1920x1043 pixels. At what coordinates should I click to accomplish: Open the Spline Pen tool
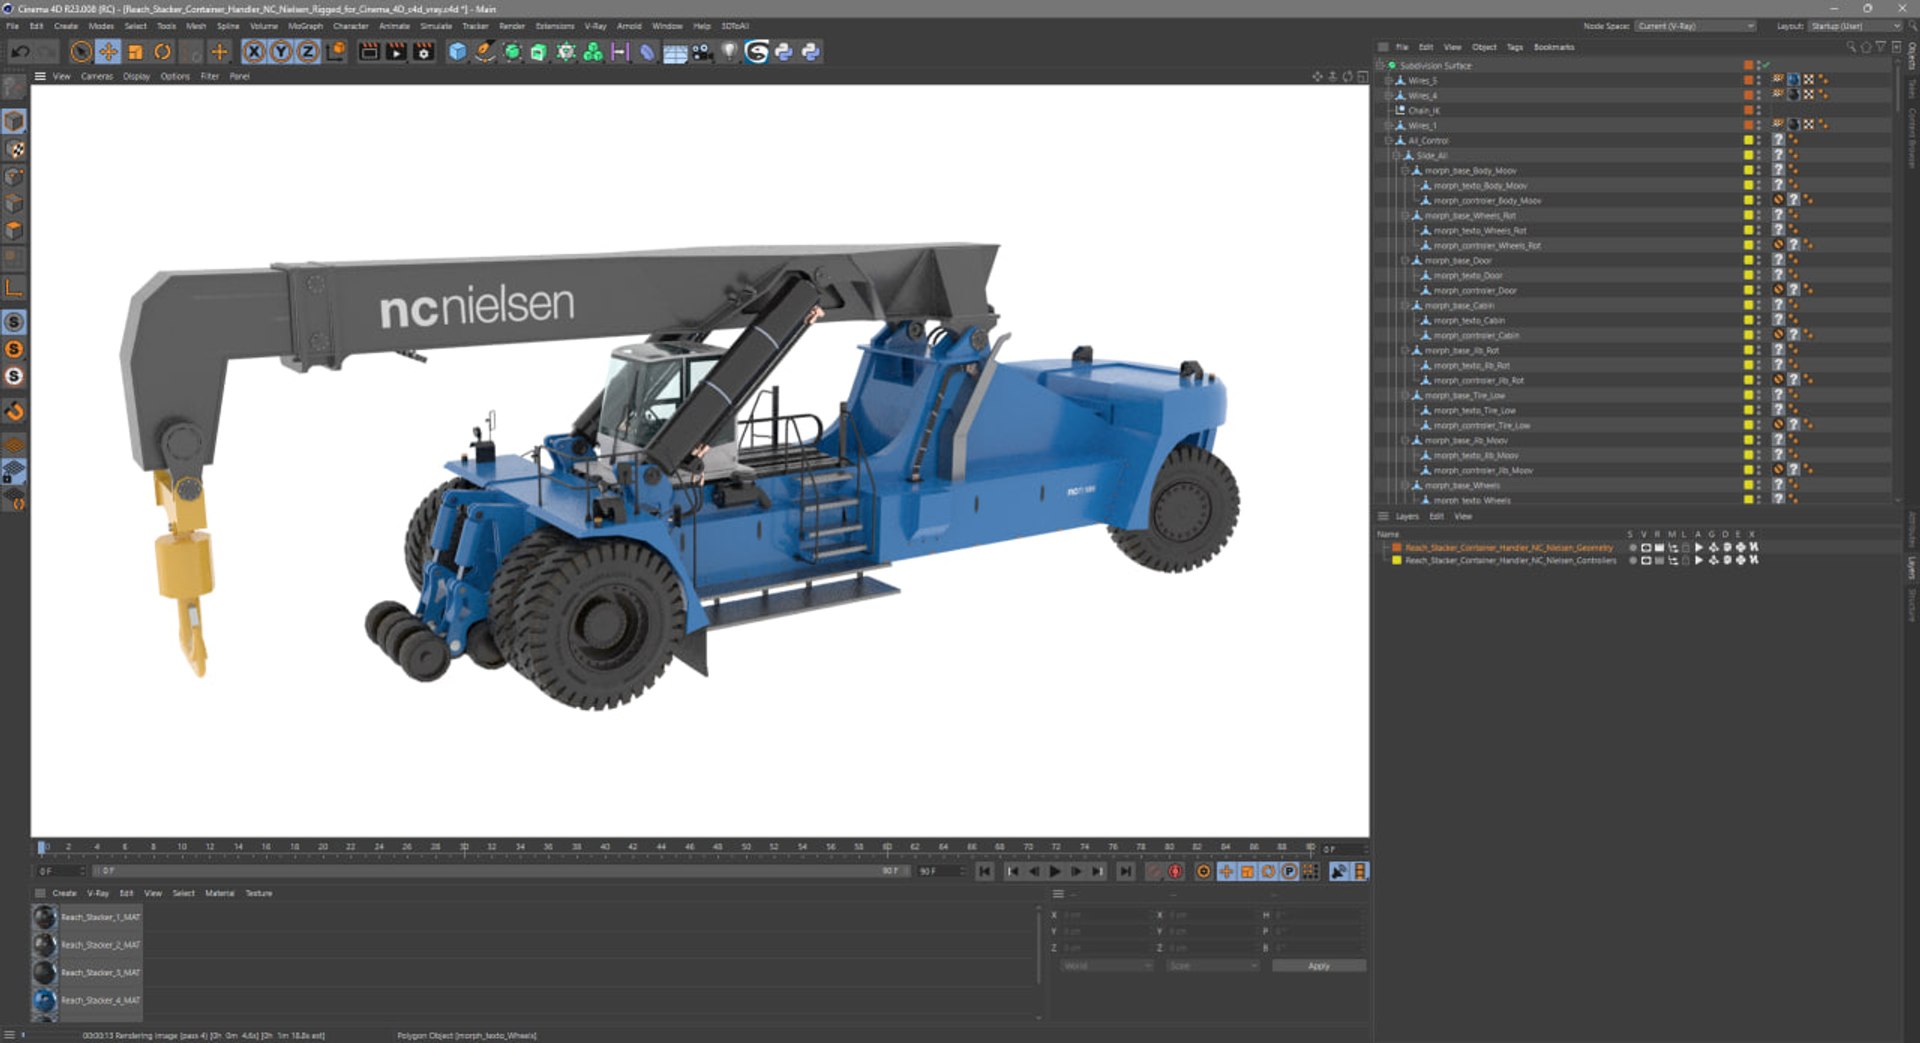(484, 52)
